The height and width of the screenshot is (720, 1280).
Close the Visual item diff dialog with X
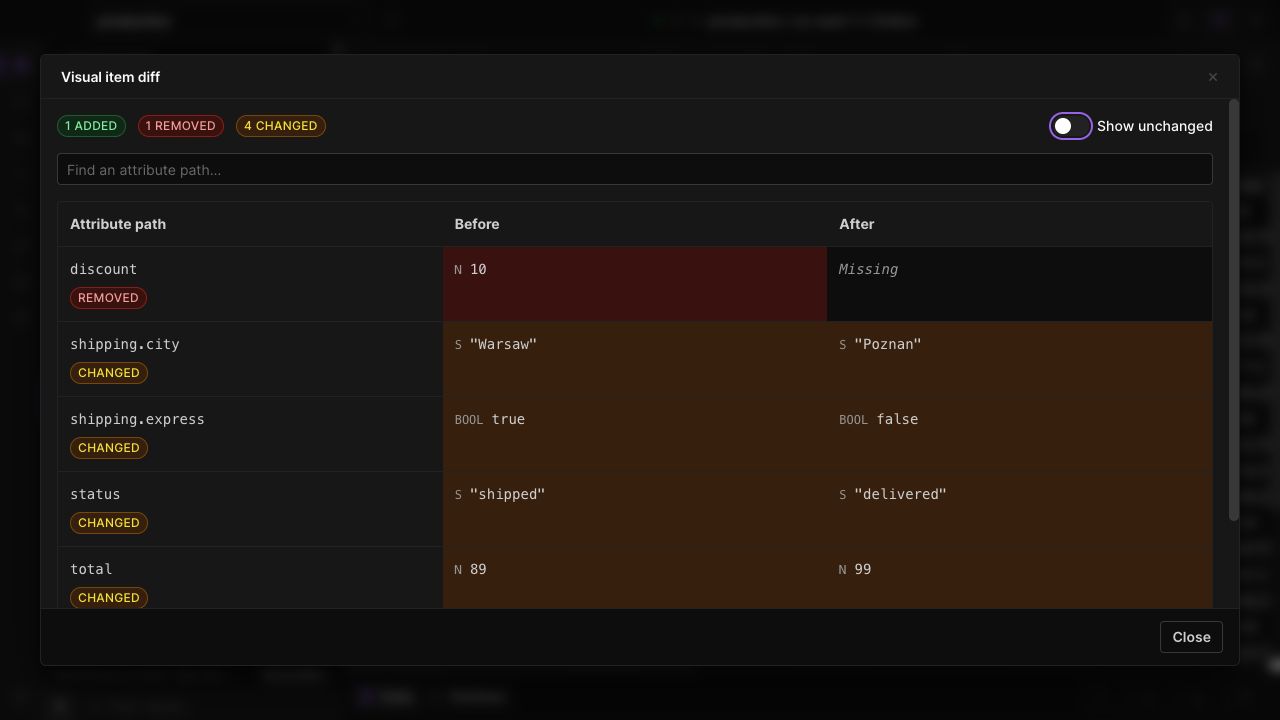[1213, 77]
